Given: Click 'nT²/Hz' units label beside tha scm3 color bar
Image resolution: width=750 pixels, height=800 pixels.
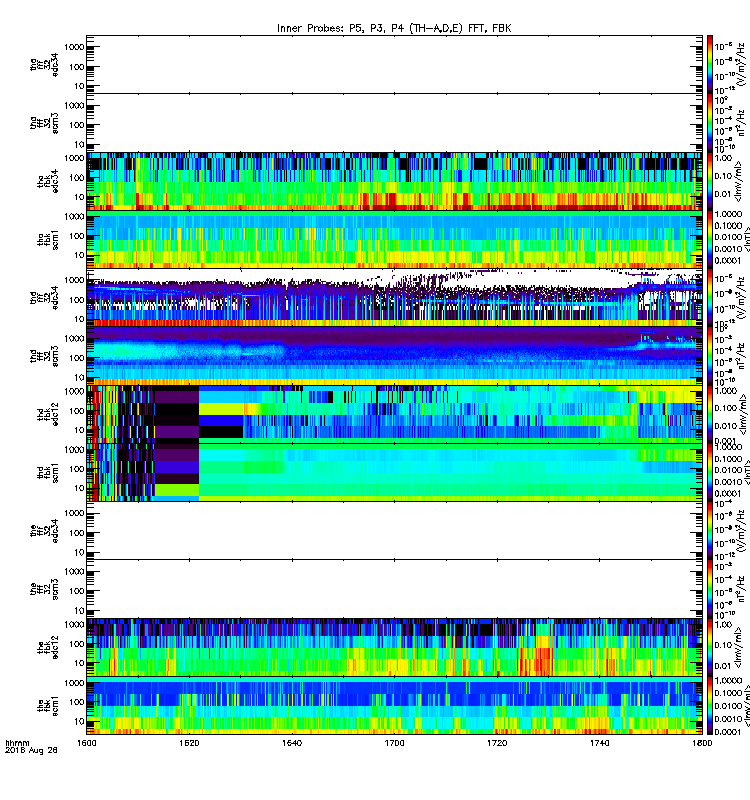Looking at the screenshot, I should click(742, 123).
